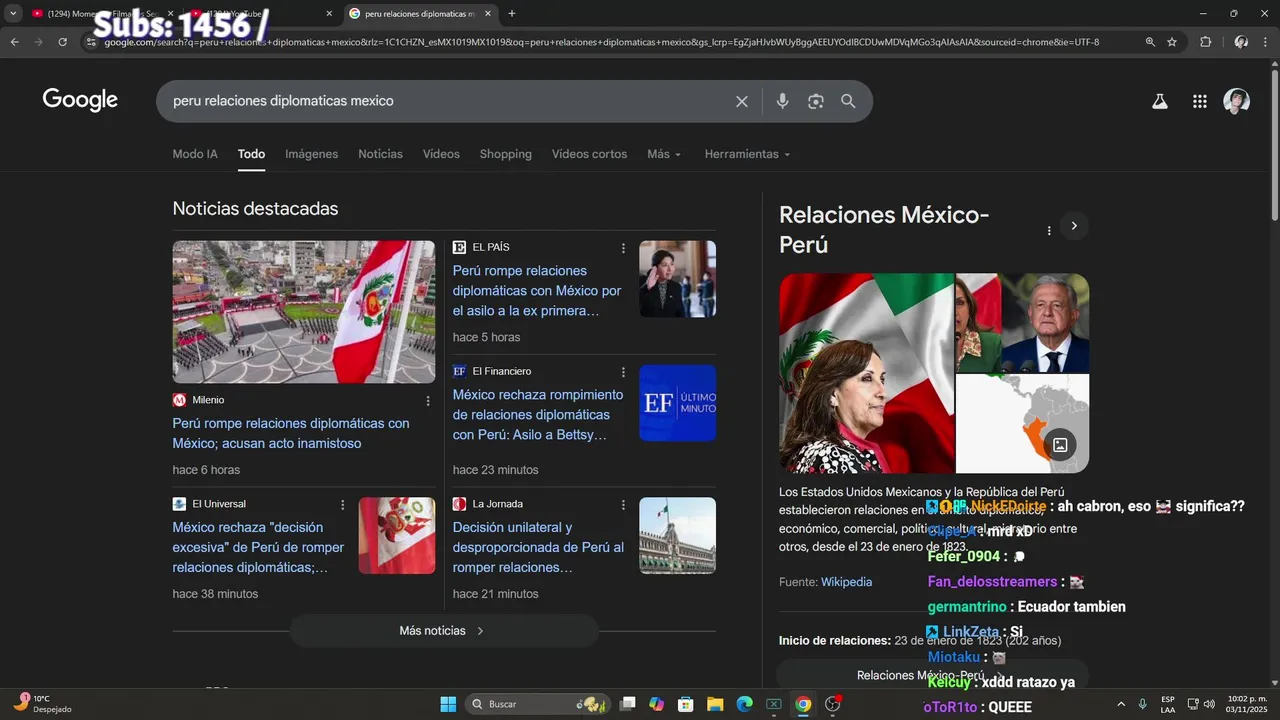Image resolution: width=1280 pixels, height=720 pixels.
Task: Open Google Lens image search
Action: [816, 101]
